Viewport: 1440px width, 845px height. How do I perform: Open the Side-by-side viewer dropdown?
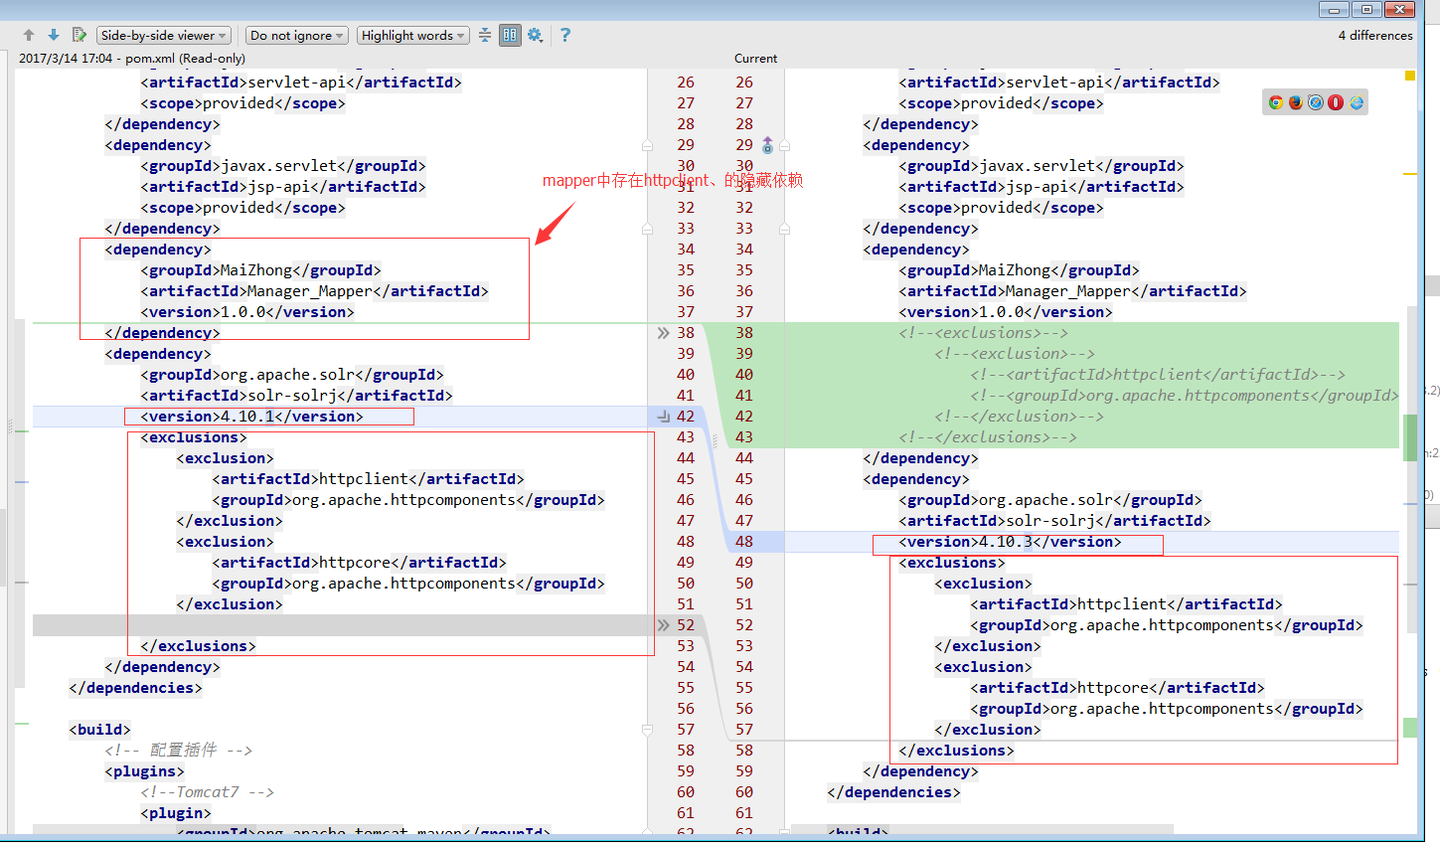pos(163,34)
